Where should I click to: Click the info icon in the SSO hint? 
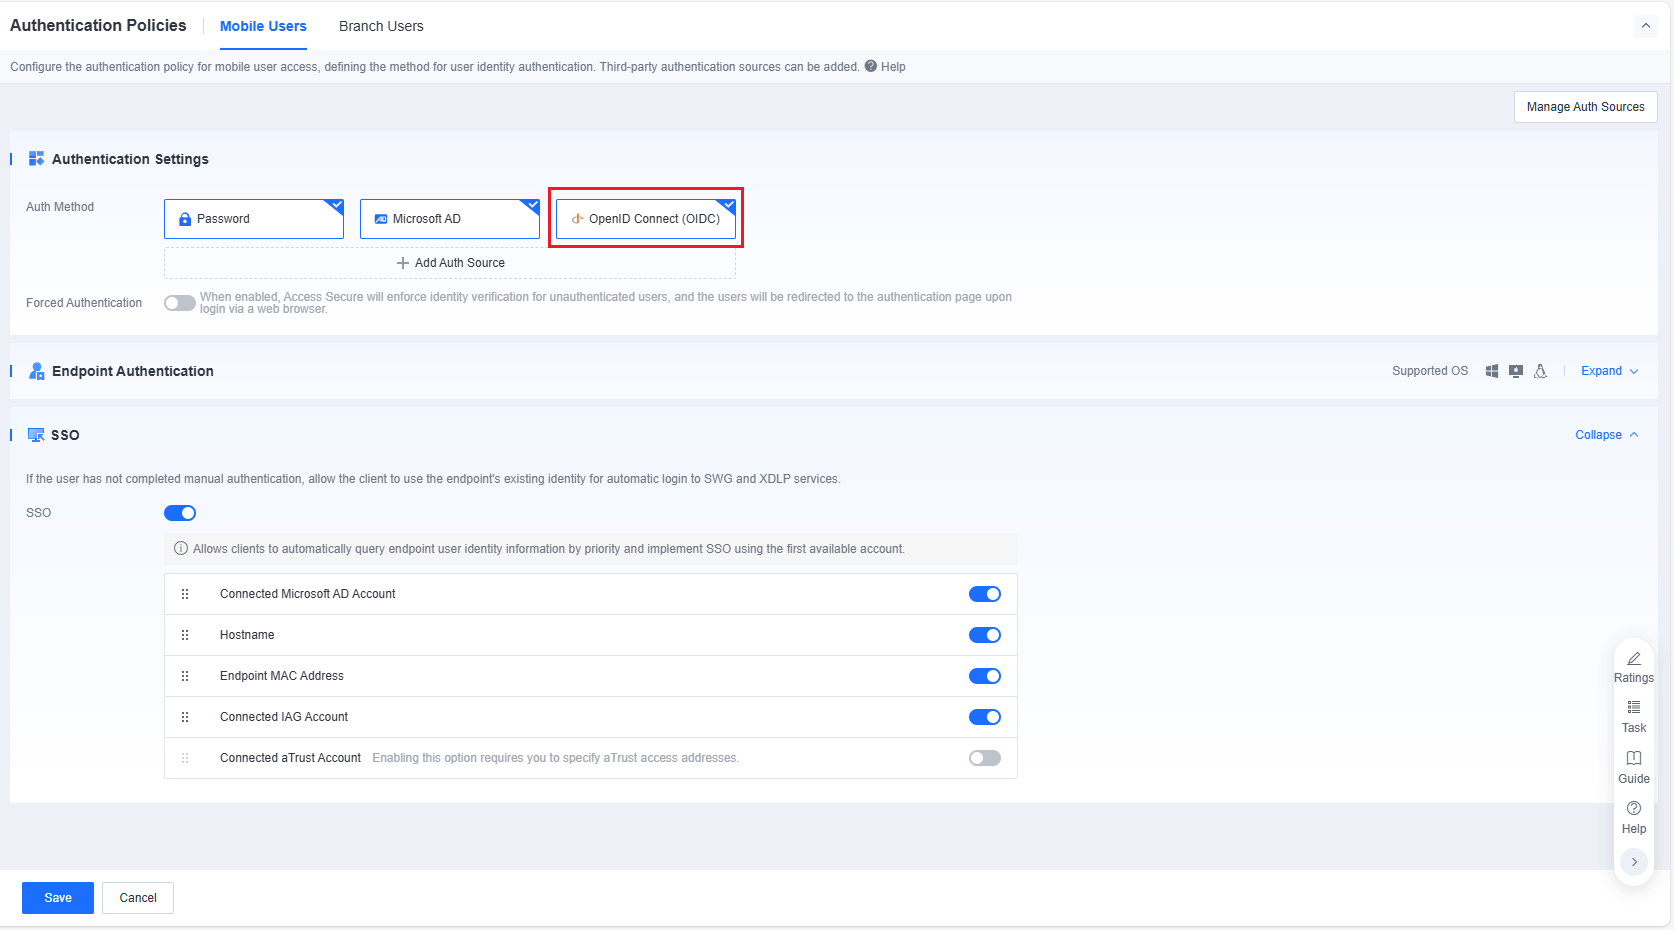tap(181, 549)
